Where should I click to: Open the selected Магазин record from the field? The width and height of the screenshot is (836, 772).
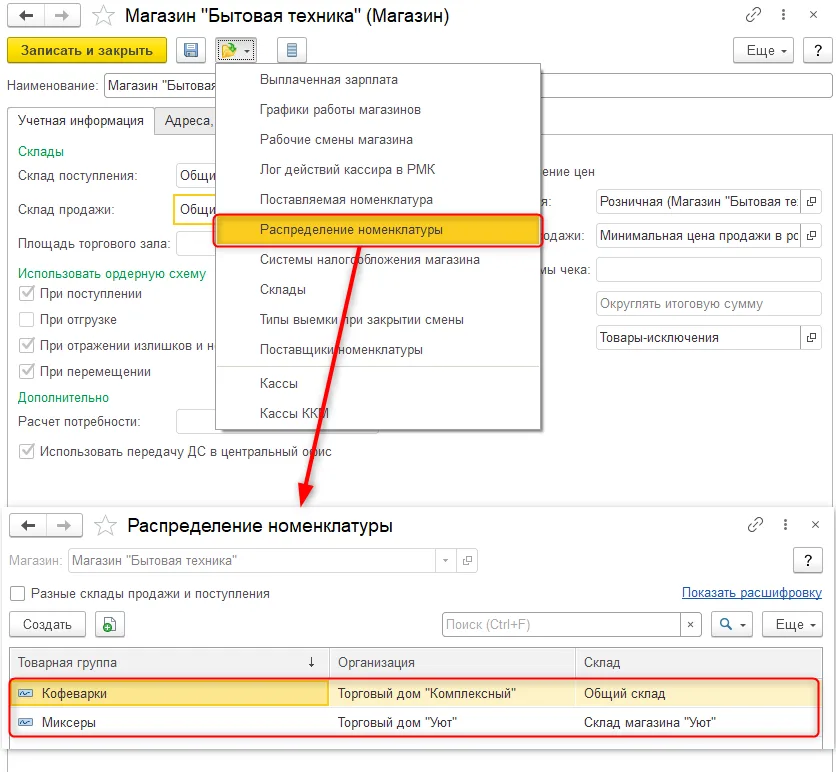tap(467, 560)
